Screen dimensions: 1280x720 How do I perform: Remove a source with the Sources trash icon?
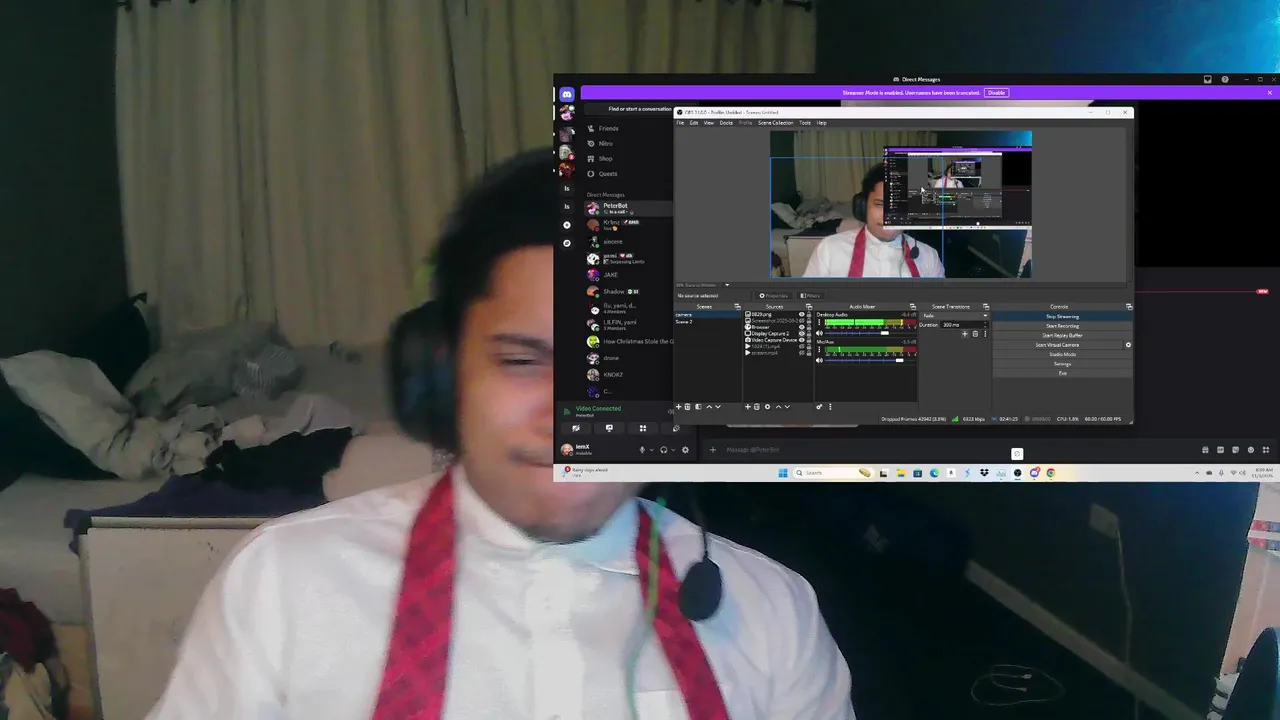click(757, 407)
